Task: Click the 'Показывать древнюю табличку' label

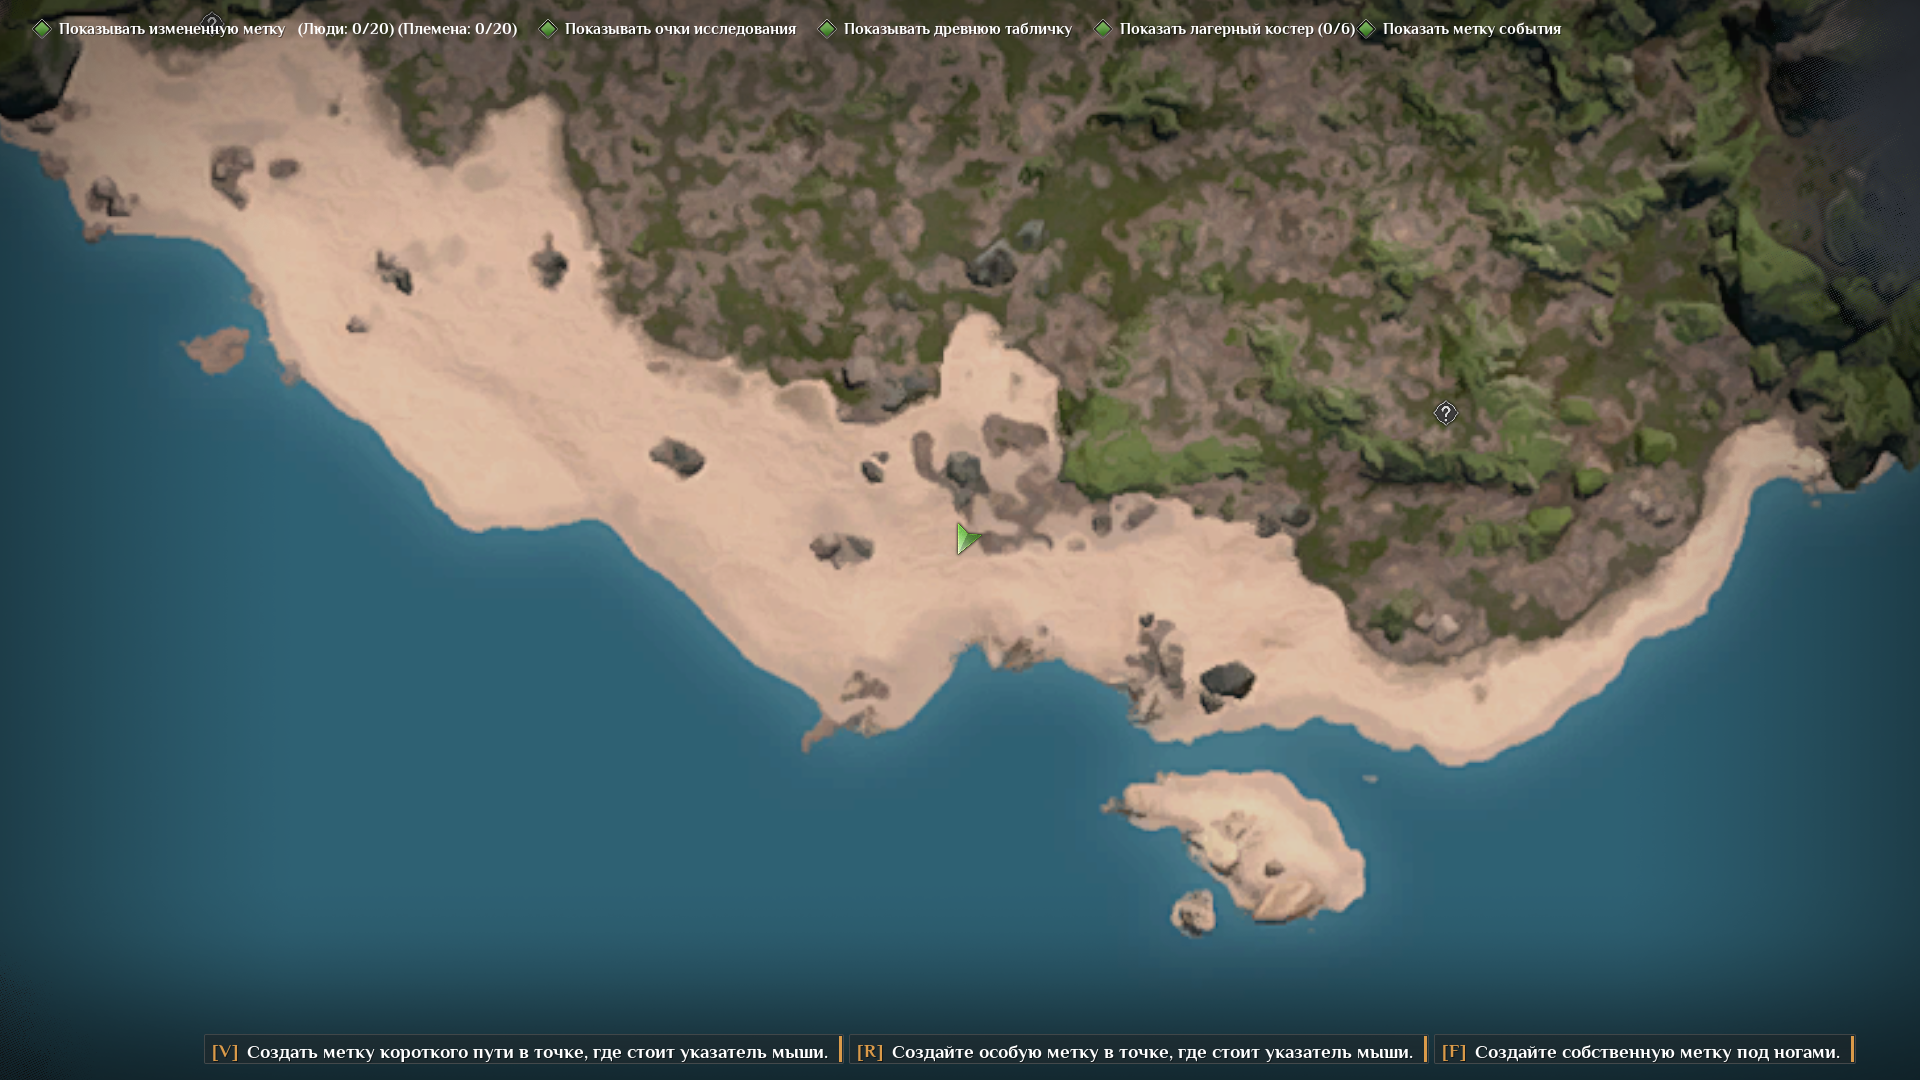Action: coord(958,29)
